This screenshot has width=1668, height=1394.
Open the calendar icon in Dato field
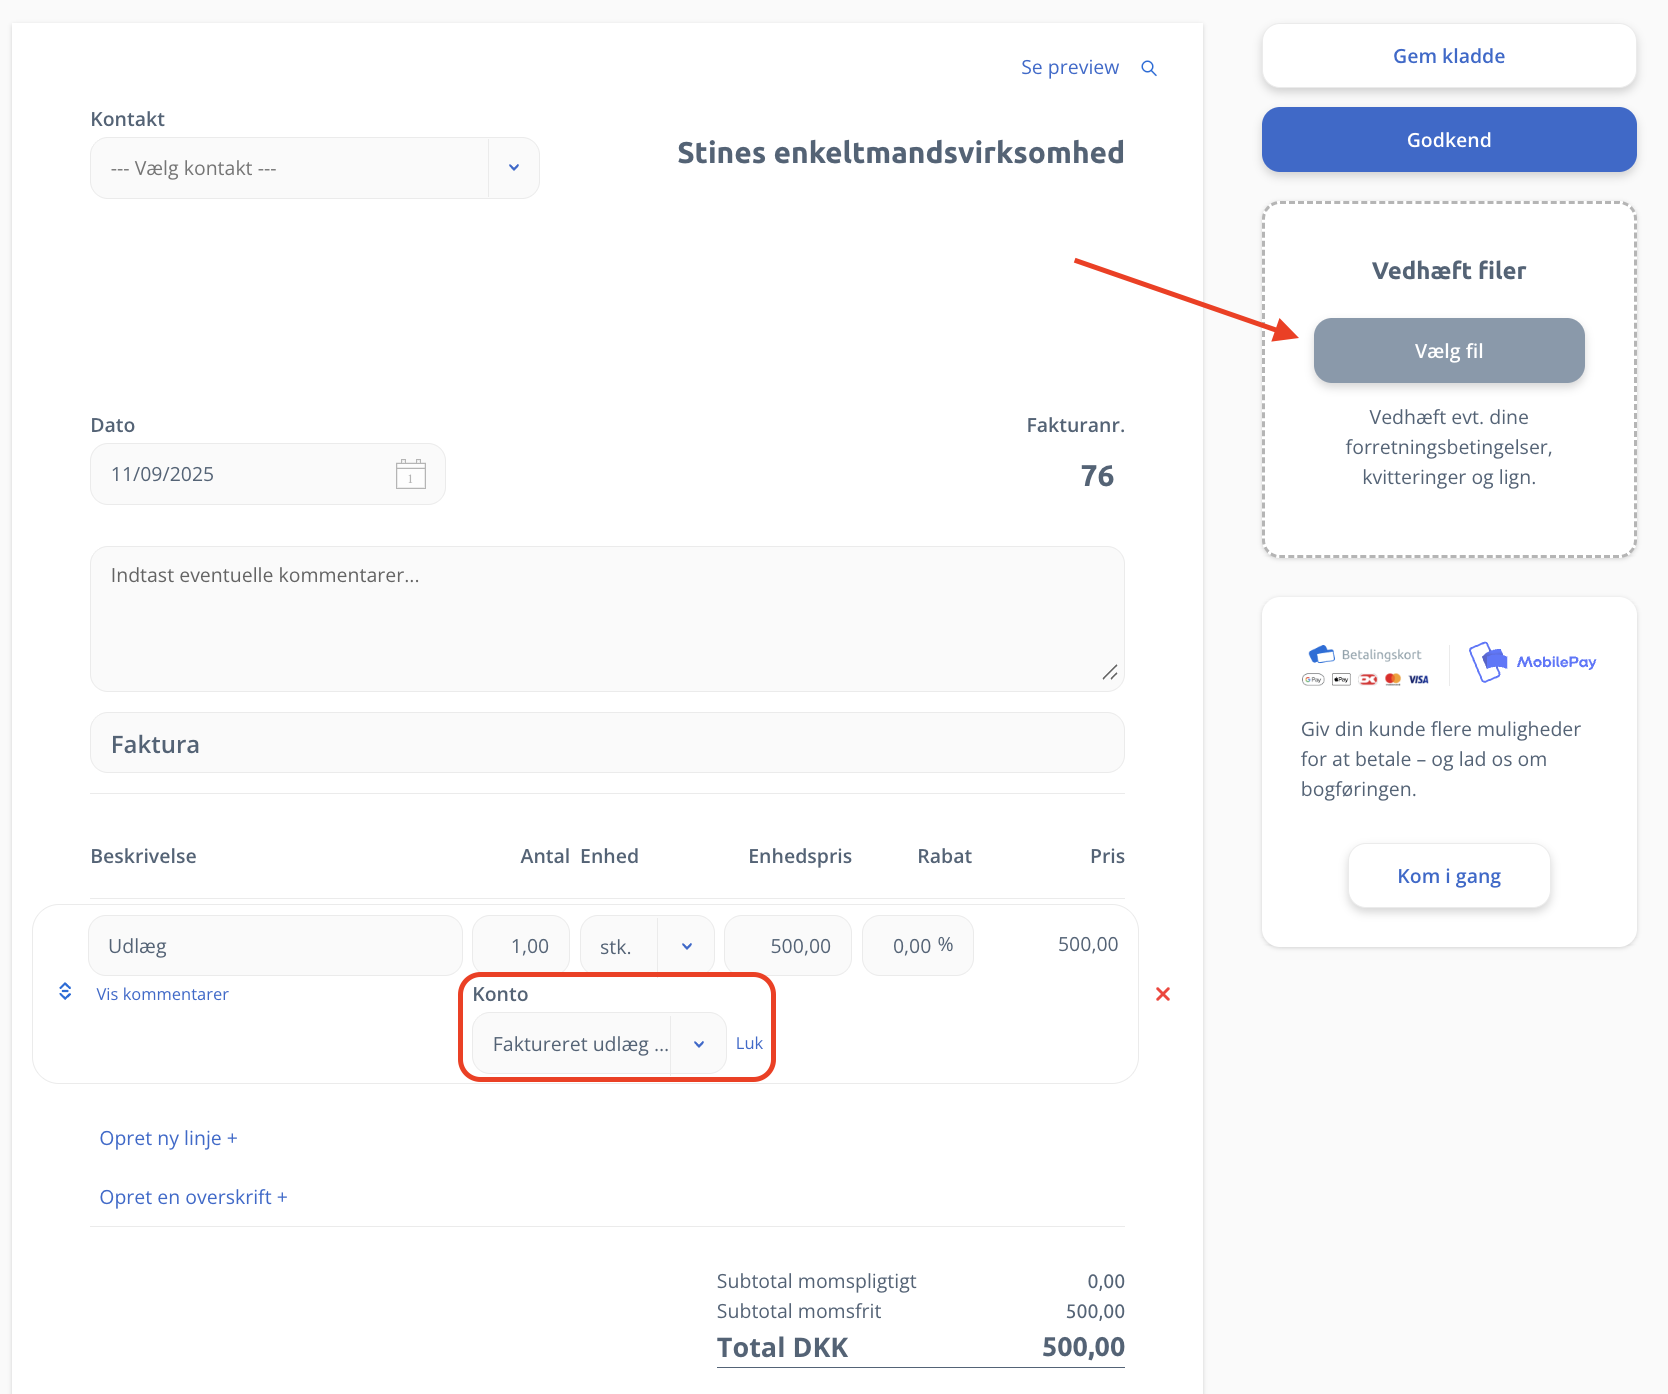point(410,474)
